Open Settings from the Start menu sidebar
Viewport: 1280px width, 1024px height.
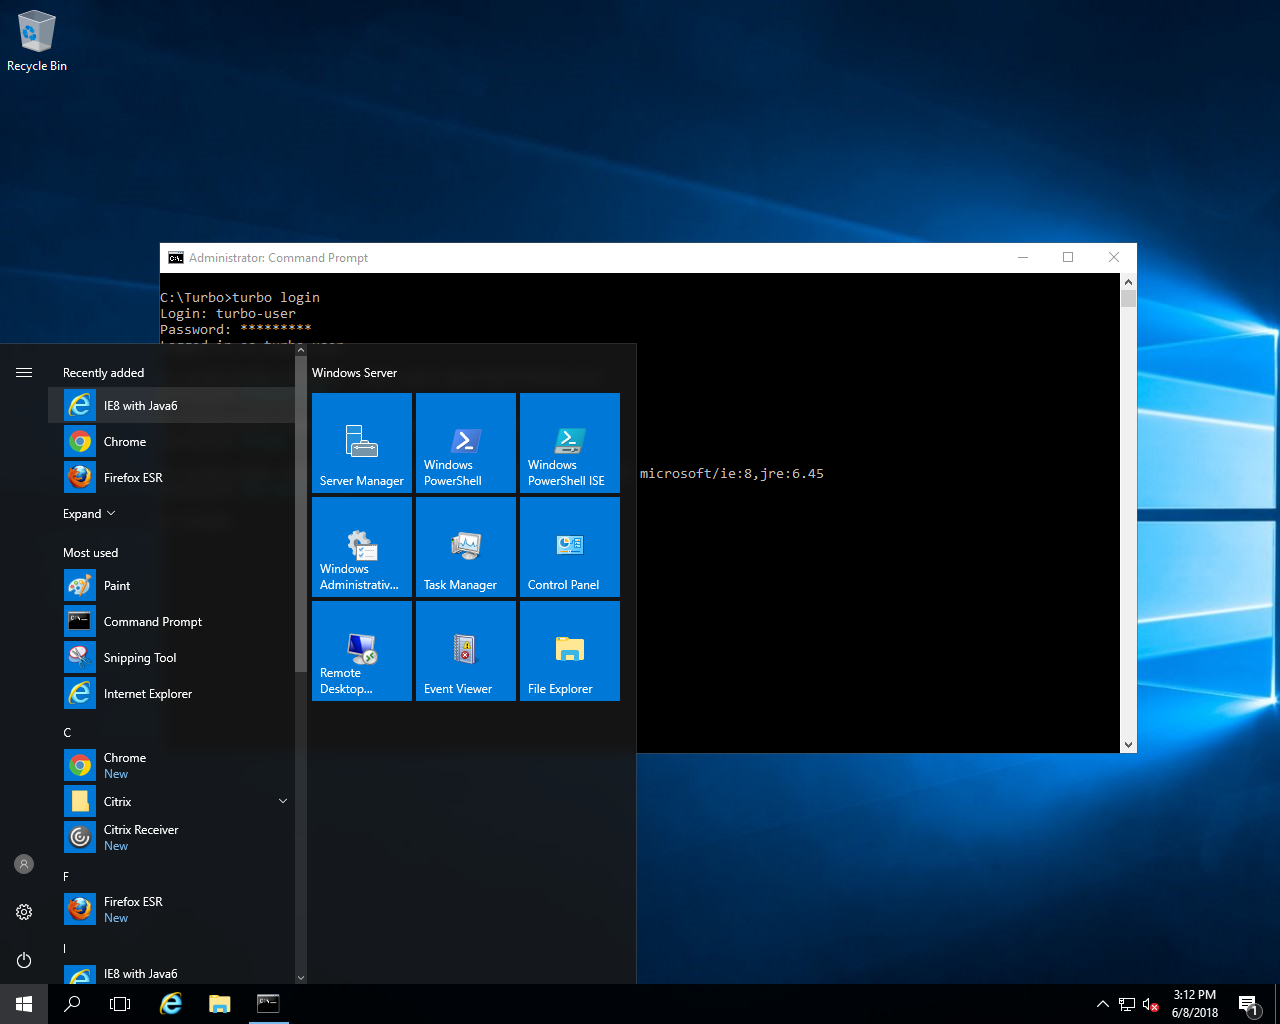[x=24, y=912]
